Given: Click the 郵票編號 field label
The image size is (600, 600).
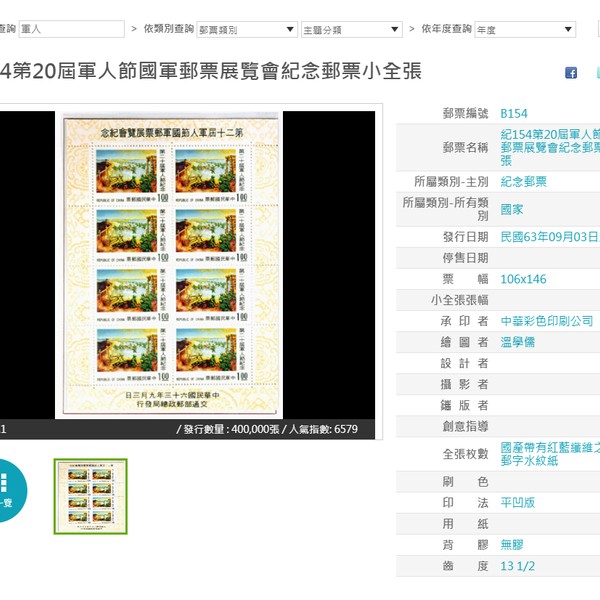Looking at the screenshot, I should [x=465, y=114].
